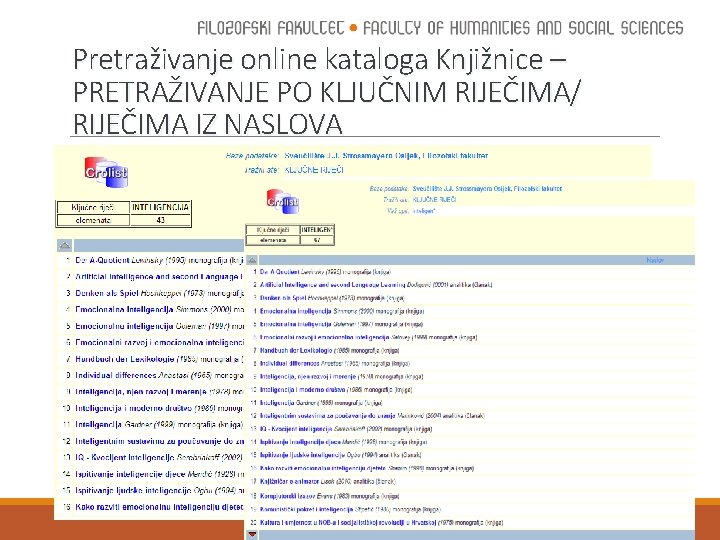The height and width of the screenshot is (540, 720).
Task: Open 'Individual differences' in INTELIGENCIJA results
Action: [116, 376]
